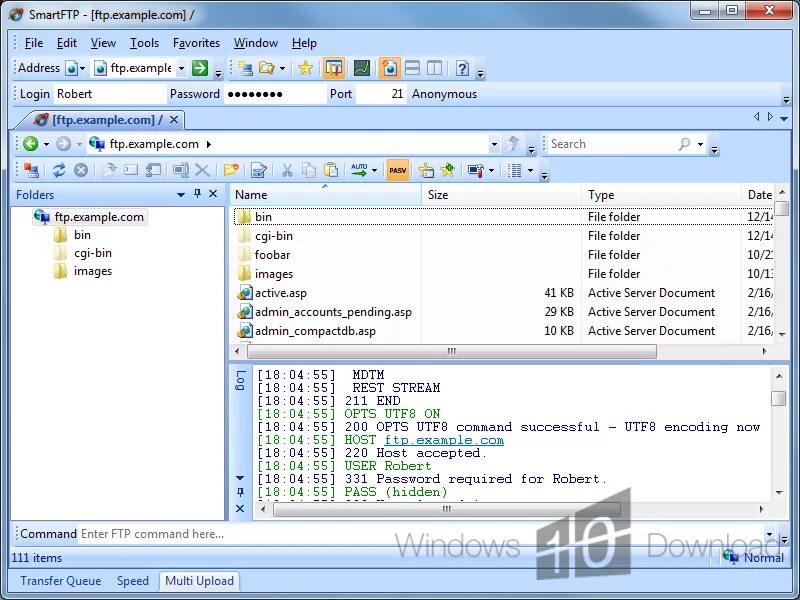Image resolution: width=800 pixels, height=600 pixels.
Task: Open the help question mark icon
Action: click(x=462, y=68)
